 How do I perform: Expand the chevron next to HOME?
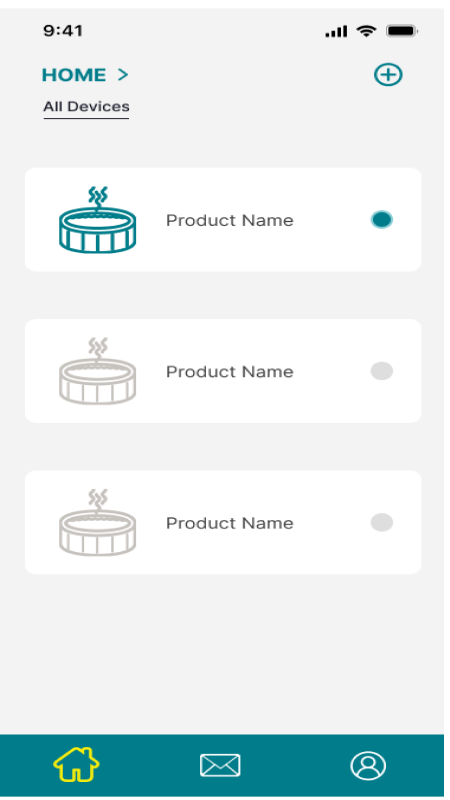click(122, 74)
